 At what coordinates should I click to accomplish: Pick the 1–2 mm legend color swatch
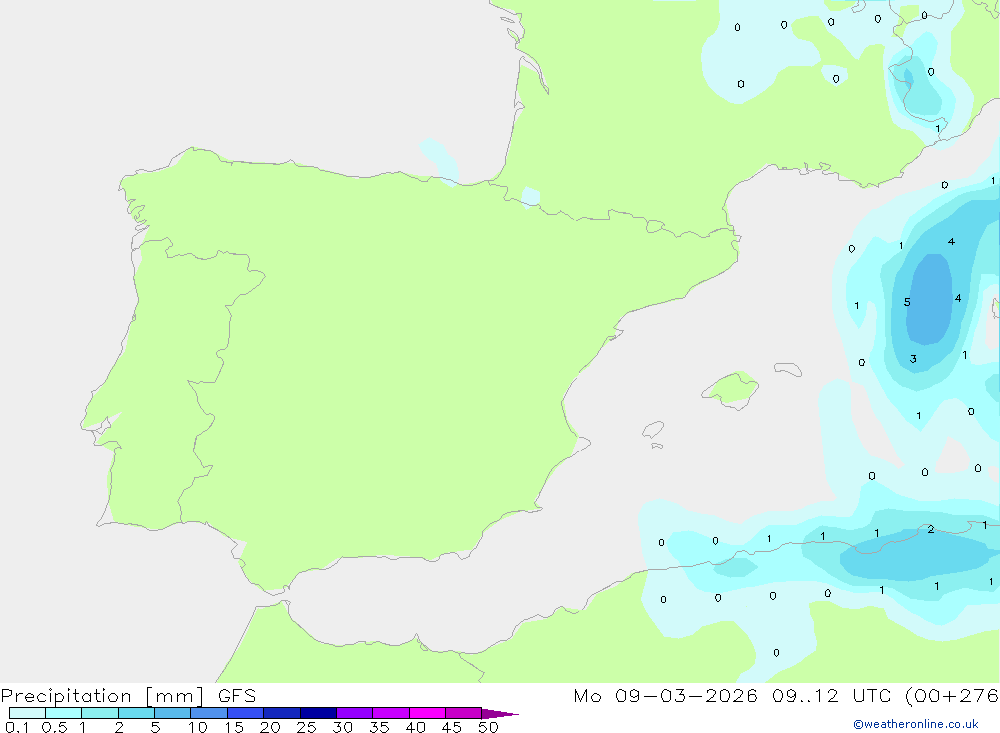pos(100,713)
